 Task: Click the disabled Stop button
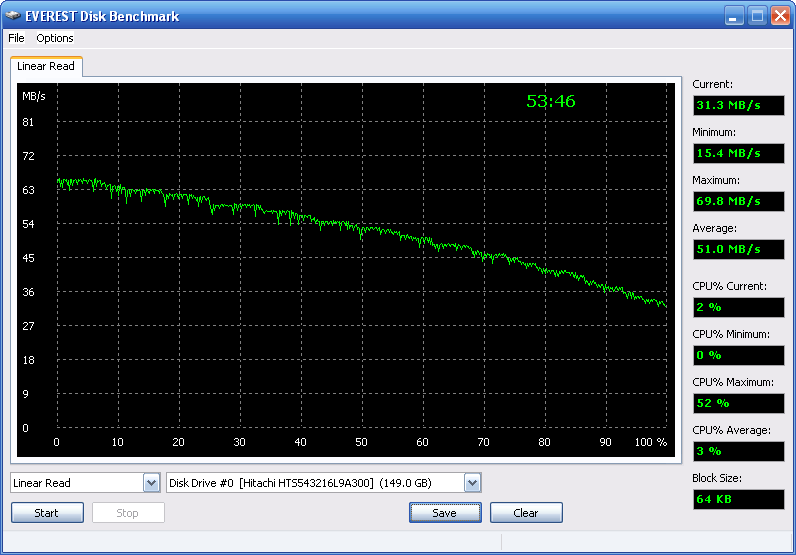tap(128, 513)
